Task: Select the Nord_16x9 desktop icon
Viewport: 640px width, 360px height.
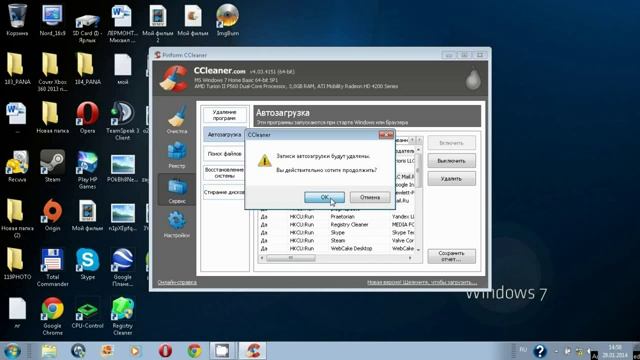Action: 52,20
